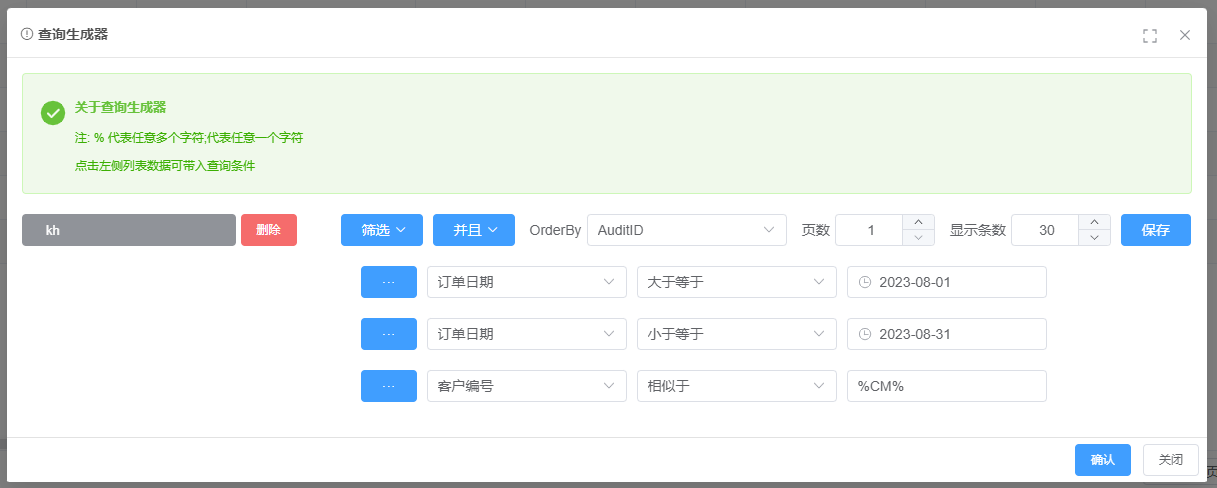Click the %CM% value input field
This screenshot has width=1217, height=488.
pyautogui.click(x=947, y=386)
